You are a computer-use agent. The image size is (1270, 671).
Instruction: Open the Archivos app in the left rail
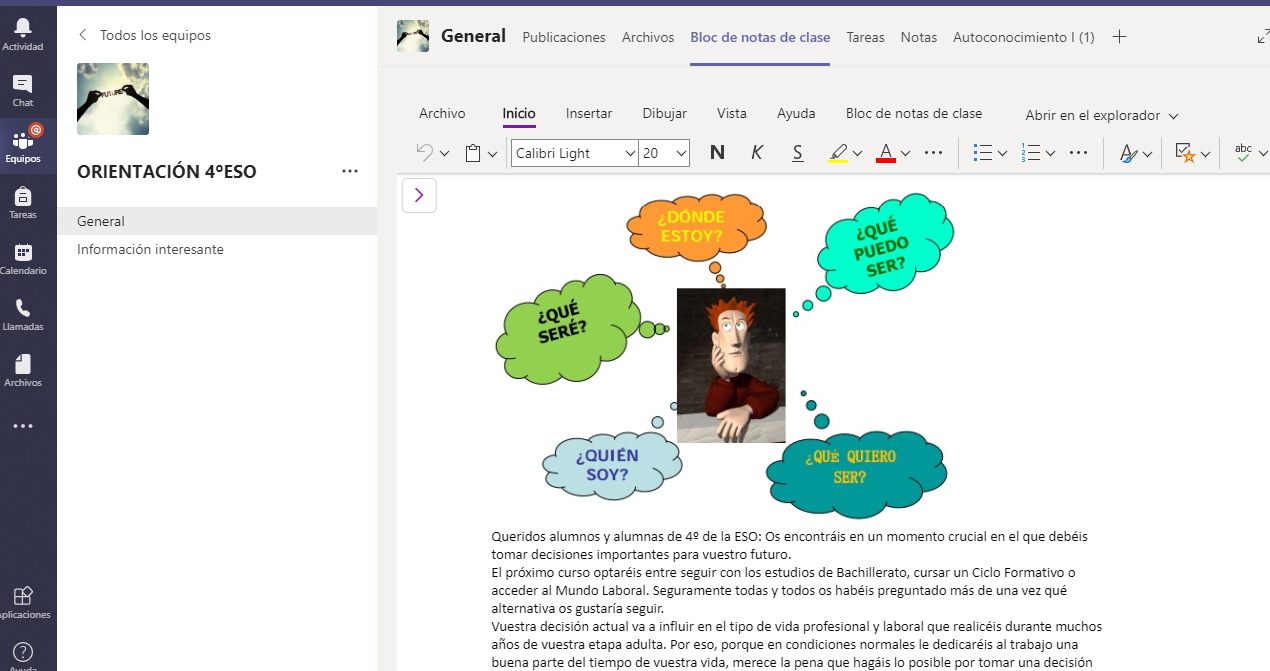23,370
